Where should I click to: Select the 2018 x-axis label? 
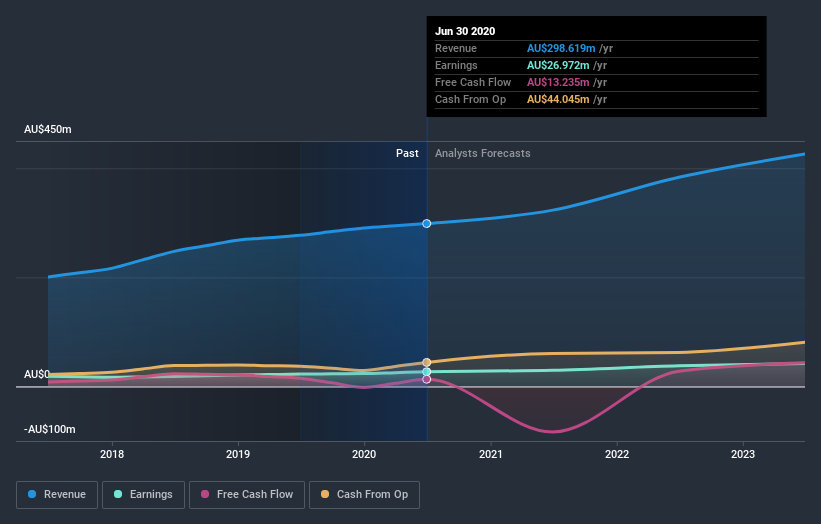coord(112,454)
